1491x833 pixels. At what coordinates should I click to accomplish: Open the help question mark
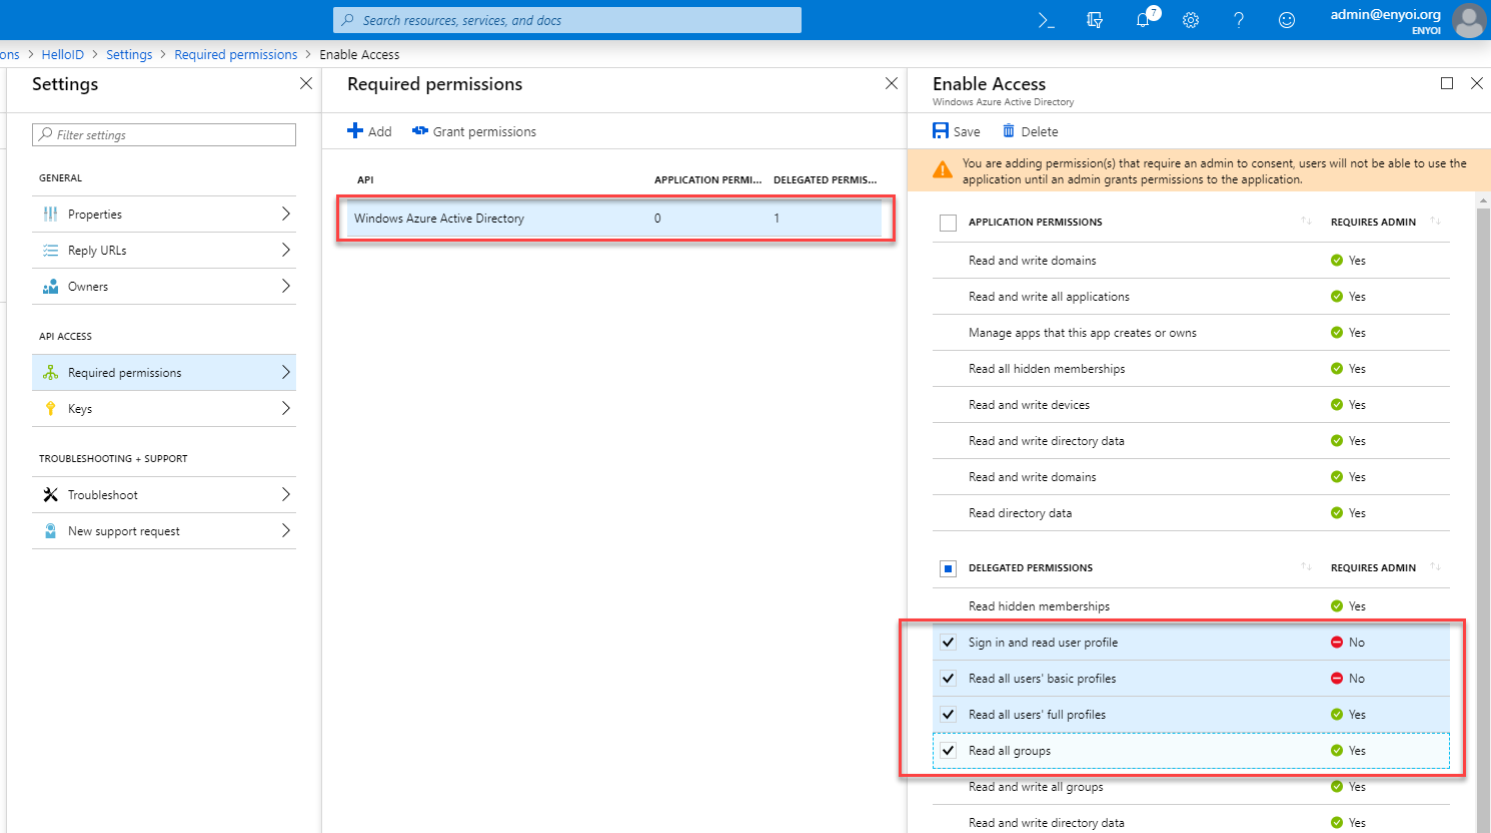1238,20
